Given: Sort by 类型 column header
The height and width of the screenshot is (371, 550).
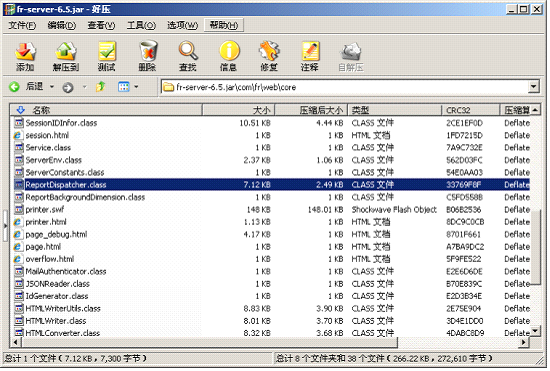Looking at the screenshot, I should pyautogui.click(x=395, y=110).
